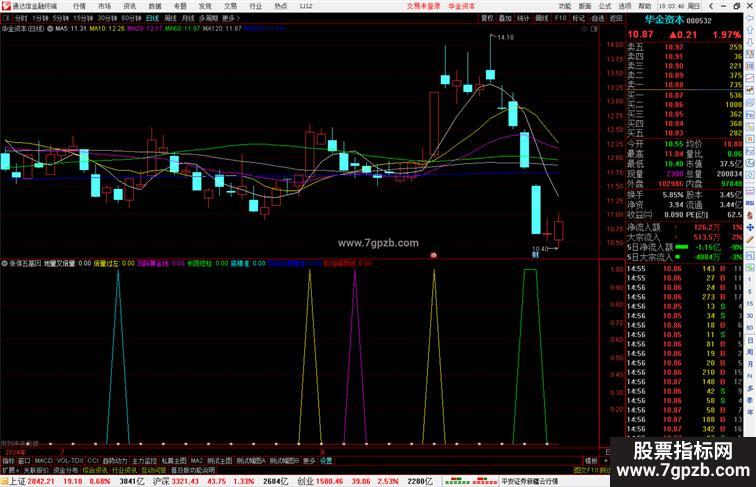Click the yellow icon before 上证 in status bar
Screen dimensions: 756x487
[x=4, y=481]
